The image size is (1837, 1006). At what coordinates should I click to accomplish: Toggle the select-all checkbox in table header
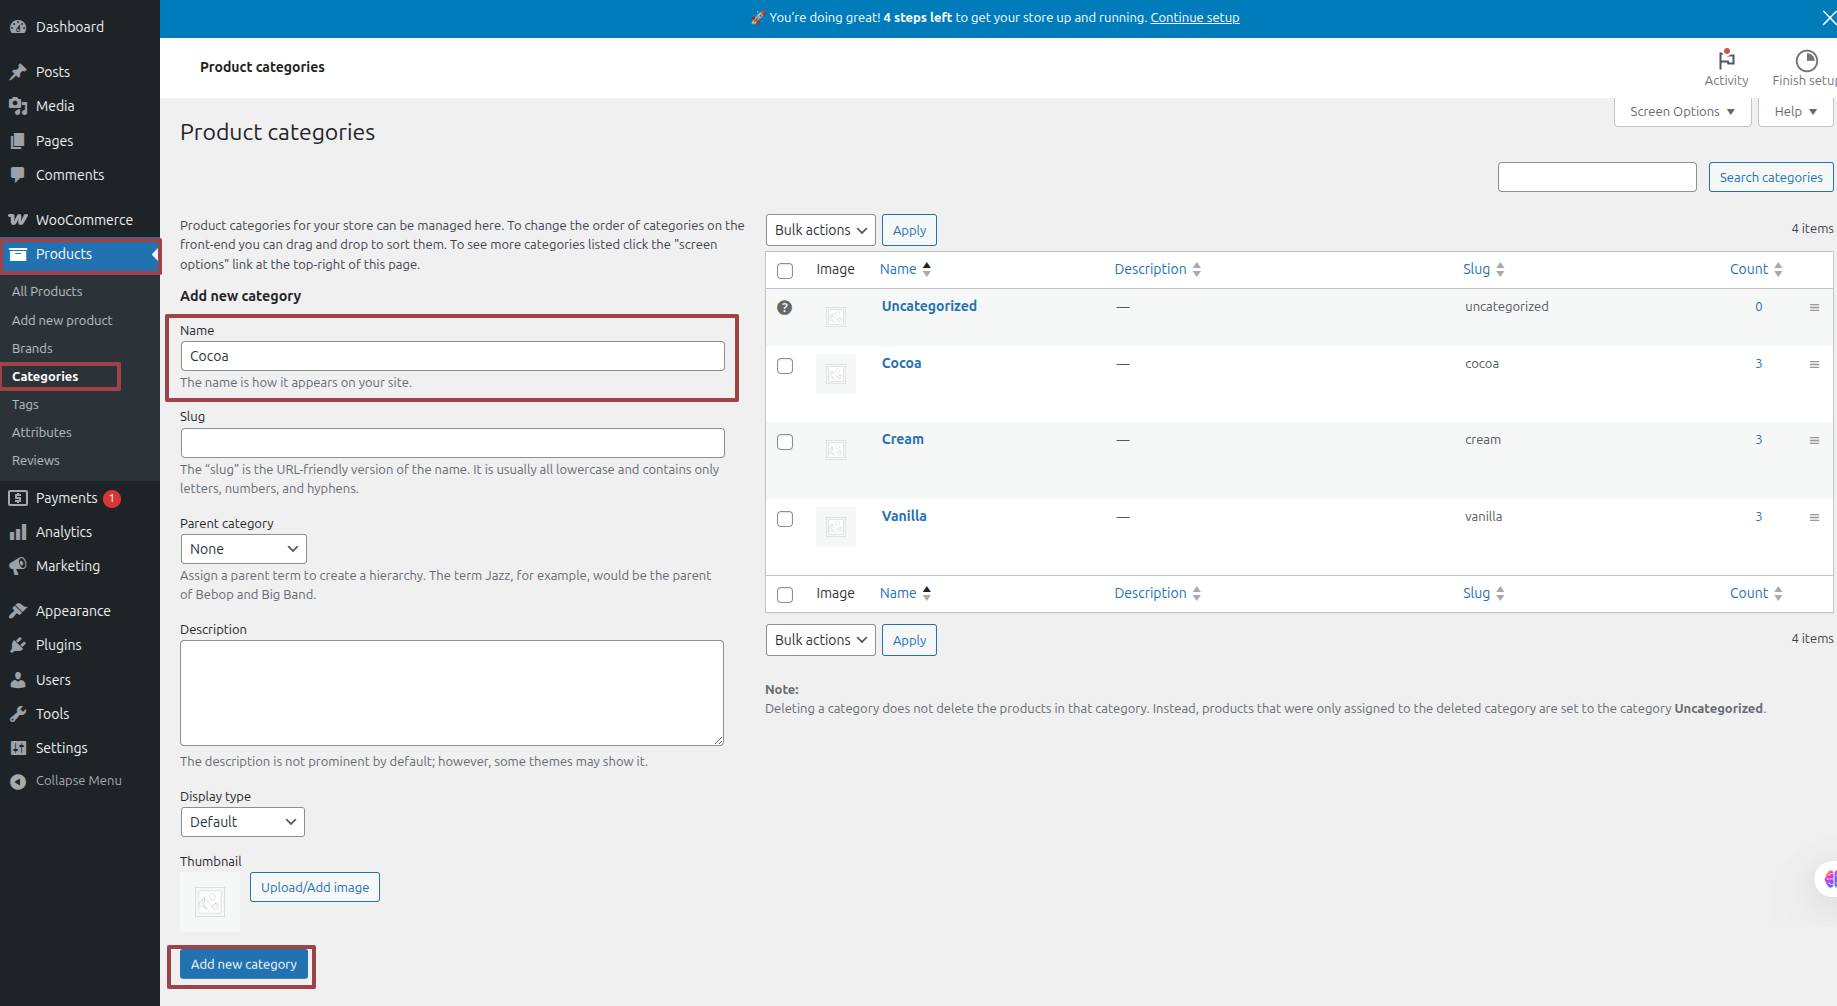point(785,271)
